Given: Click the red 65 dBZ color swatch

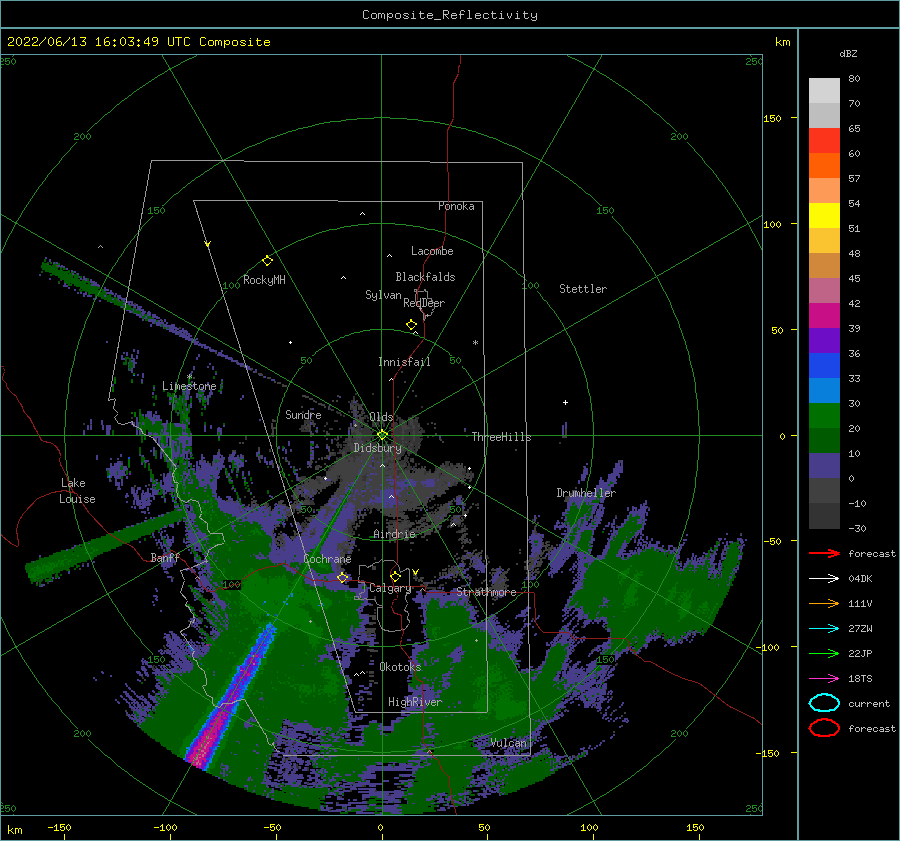Looking at the screenshot, I should point(824,140).
